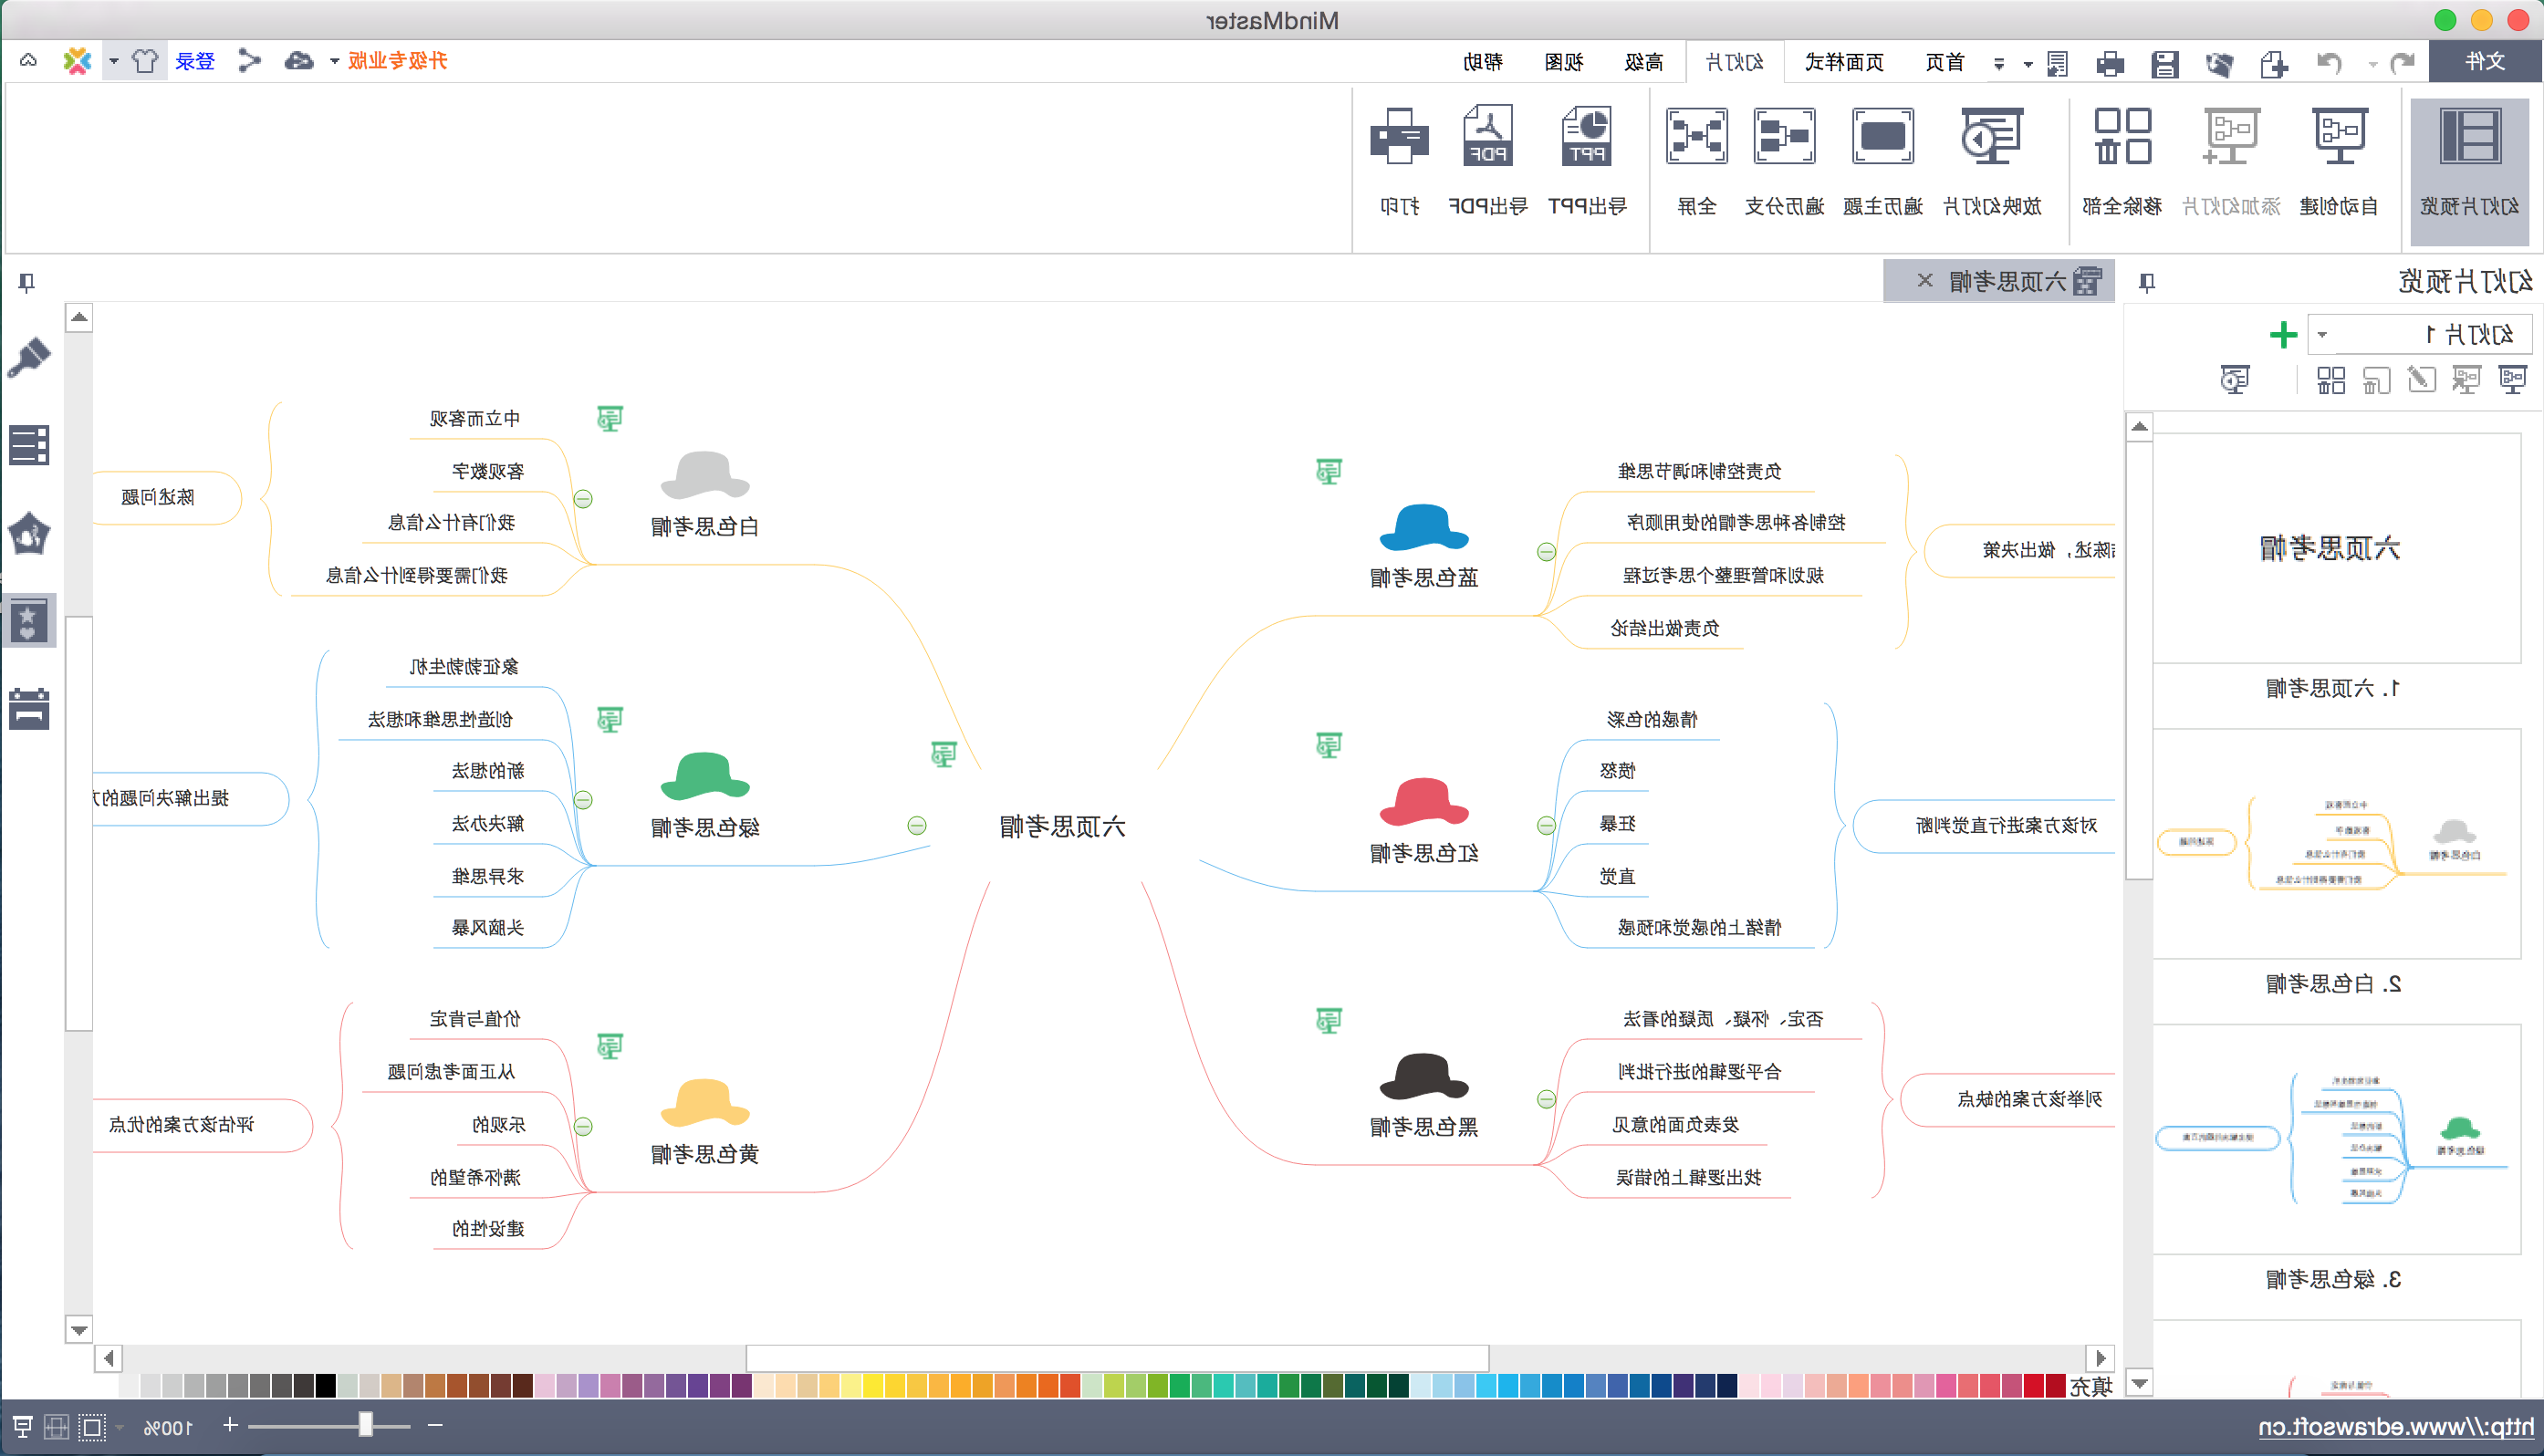The height and width of the screenshot is (1456, 2544).
Task: Switch to the 页面样式 tab
Action: coord(1843,62)
